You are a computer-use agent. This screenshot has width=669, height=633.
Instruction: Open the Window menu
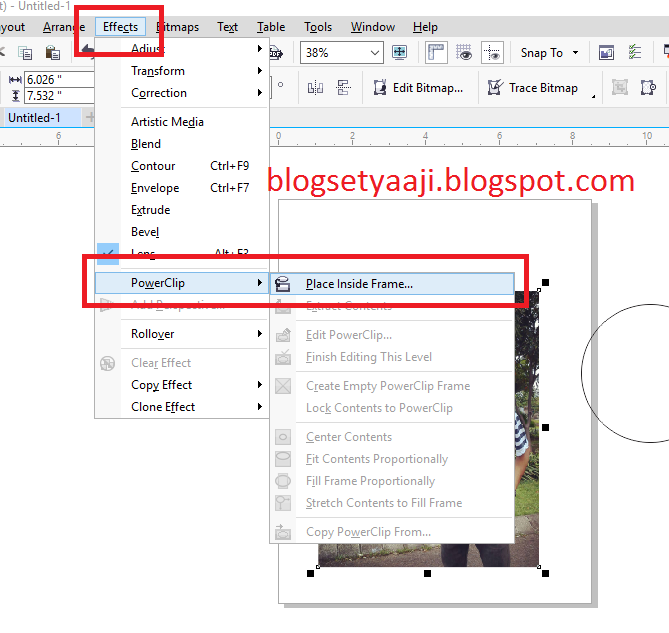pos(372,27)
